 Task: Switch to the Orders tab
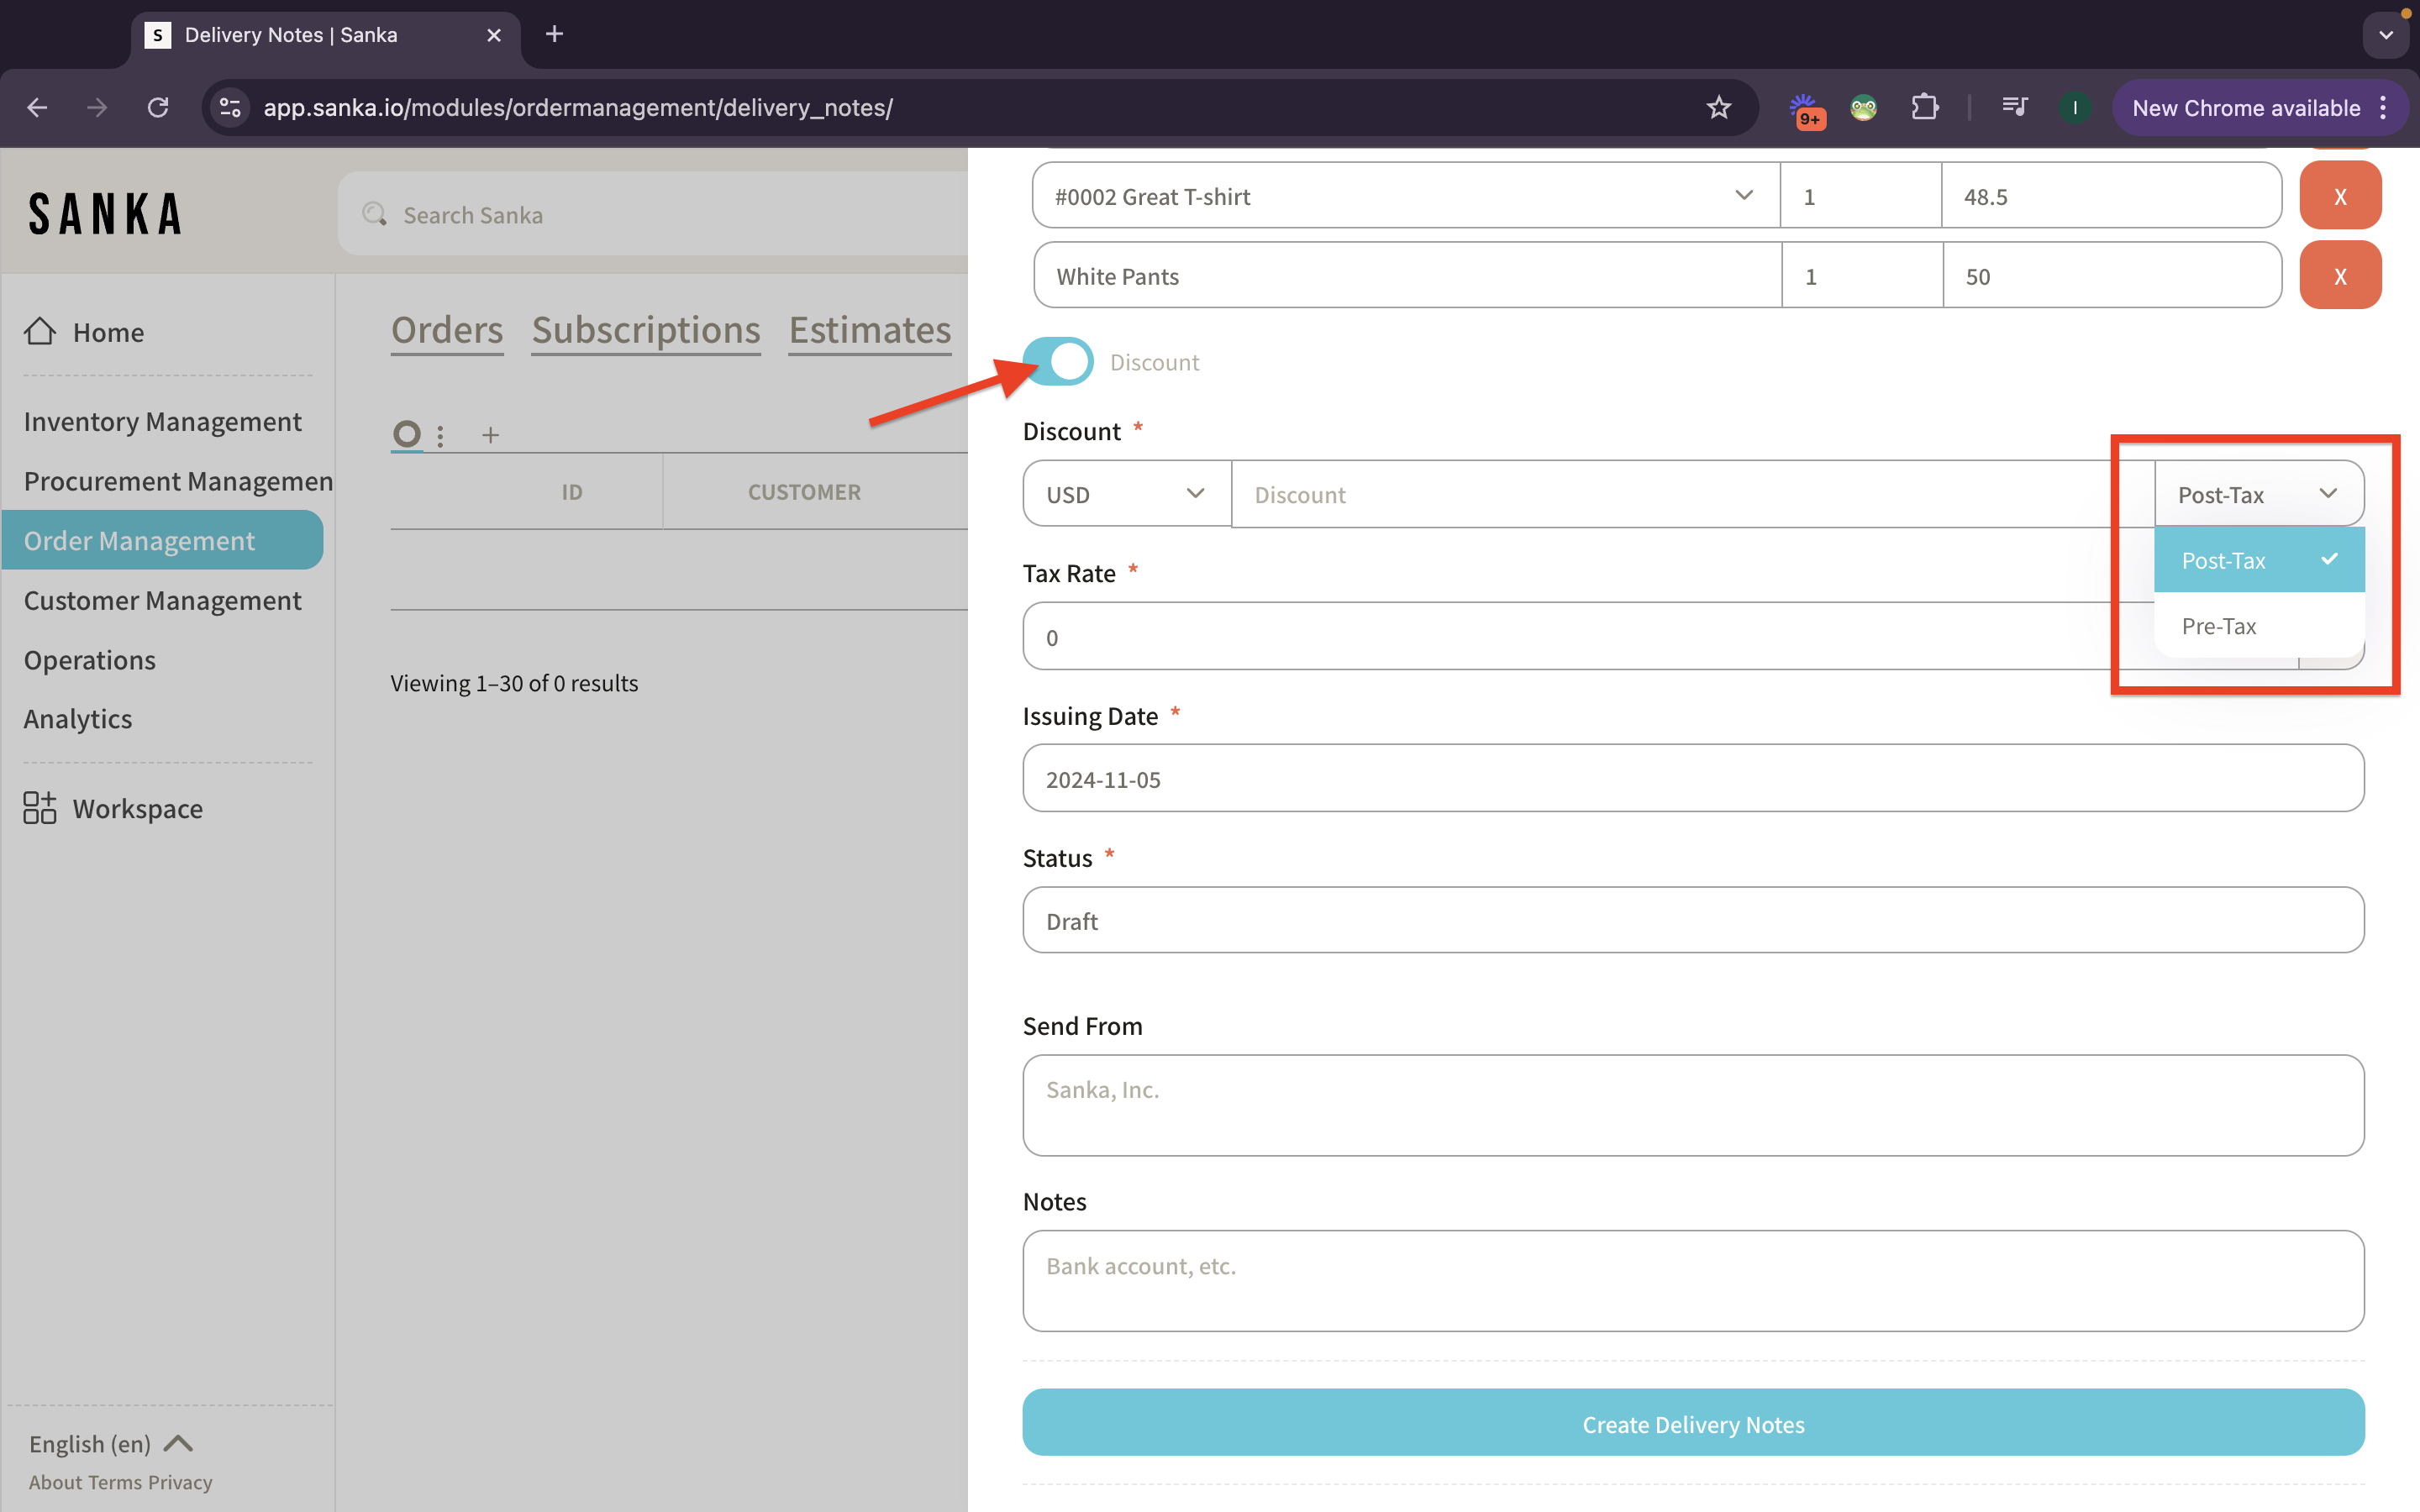pyautogui.click(x=447, y=330)
